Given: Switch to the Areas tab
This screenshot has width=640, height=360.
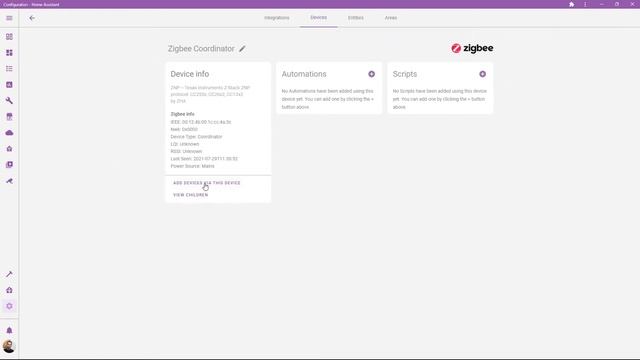Looking at the screenshot, I should click(391, 18).
